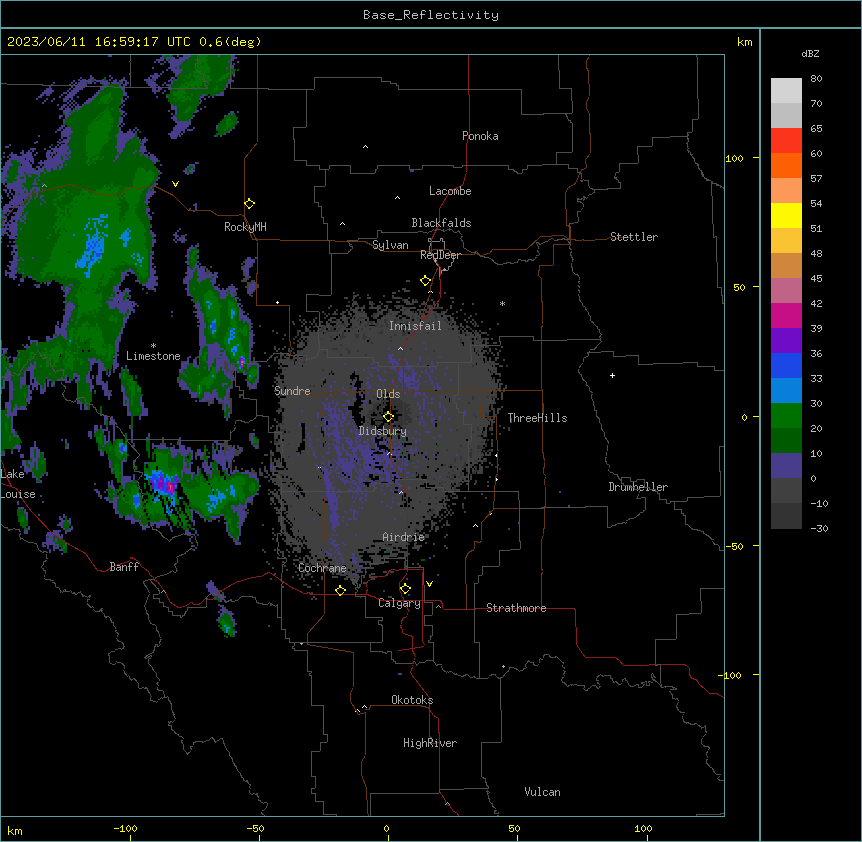Click the Sylvan town label
Screen dimensions: 862x842
(x=390, y=245)
